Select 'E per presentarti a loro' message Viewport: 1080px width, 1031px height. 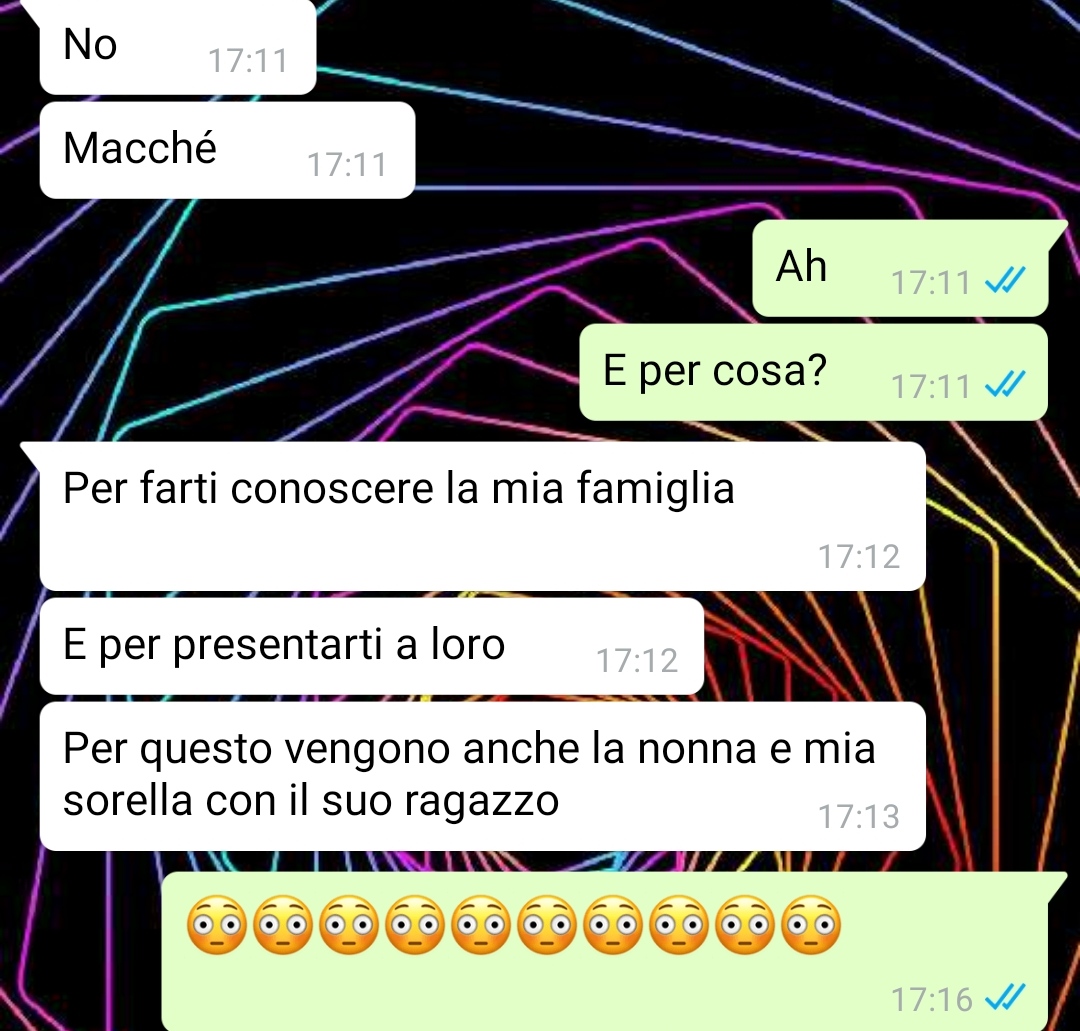(x=372, y=646)
